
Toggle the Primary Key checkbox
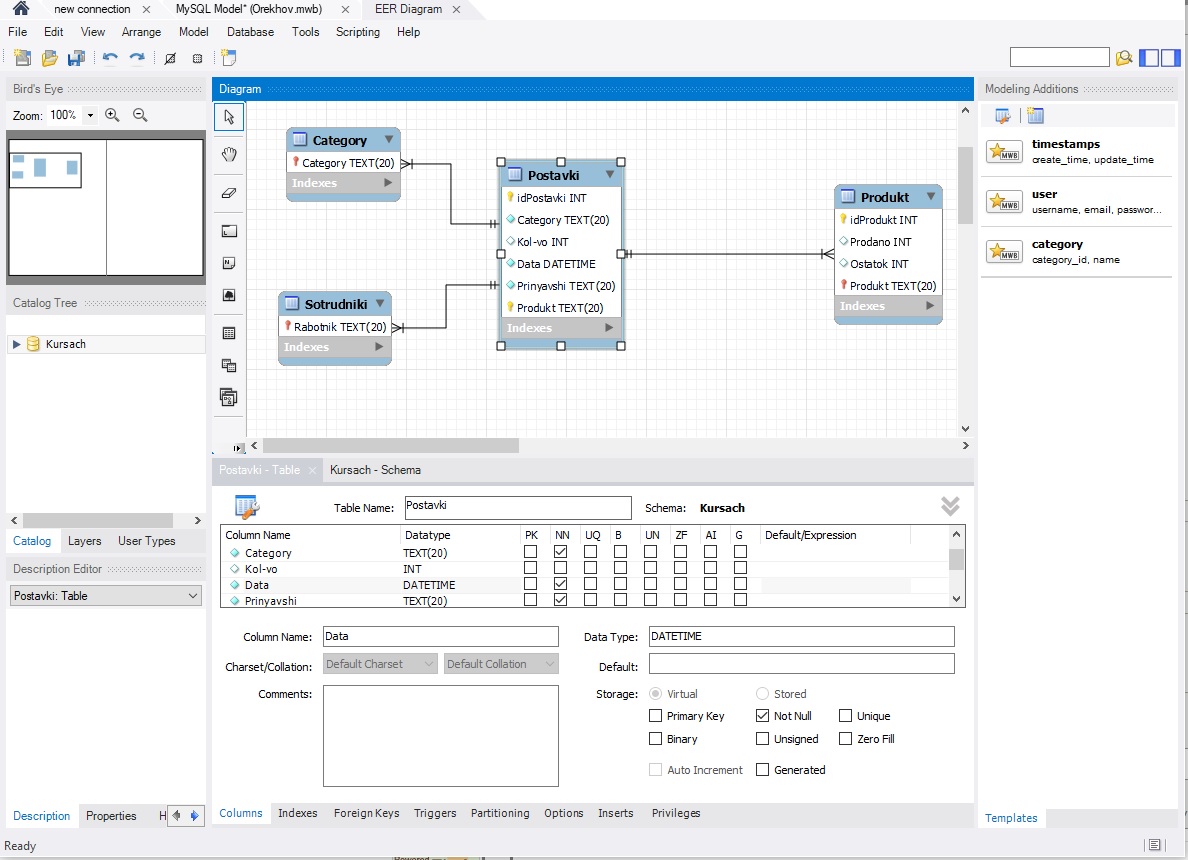(655, 716)
